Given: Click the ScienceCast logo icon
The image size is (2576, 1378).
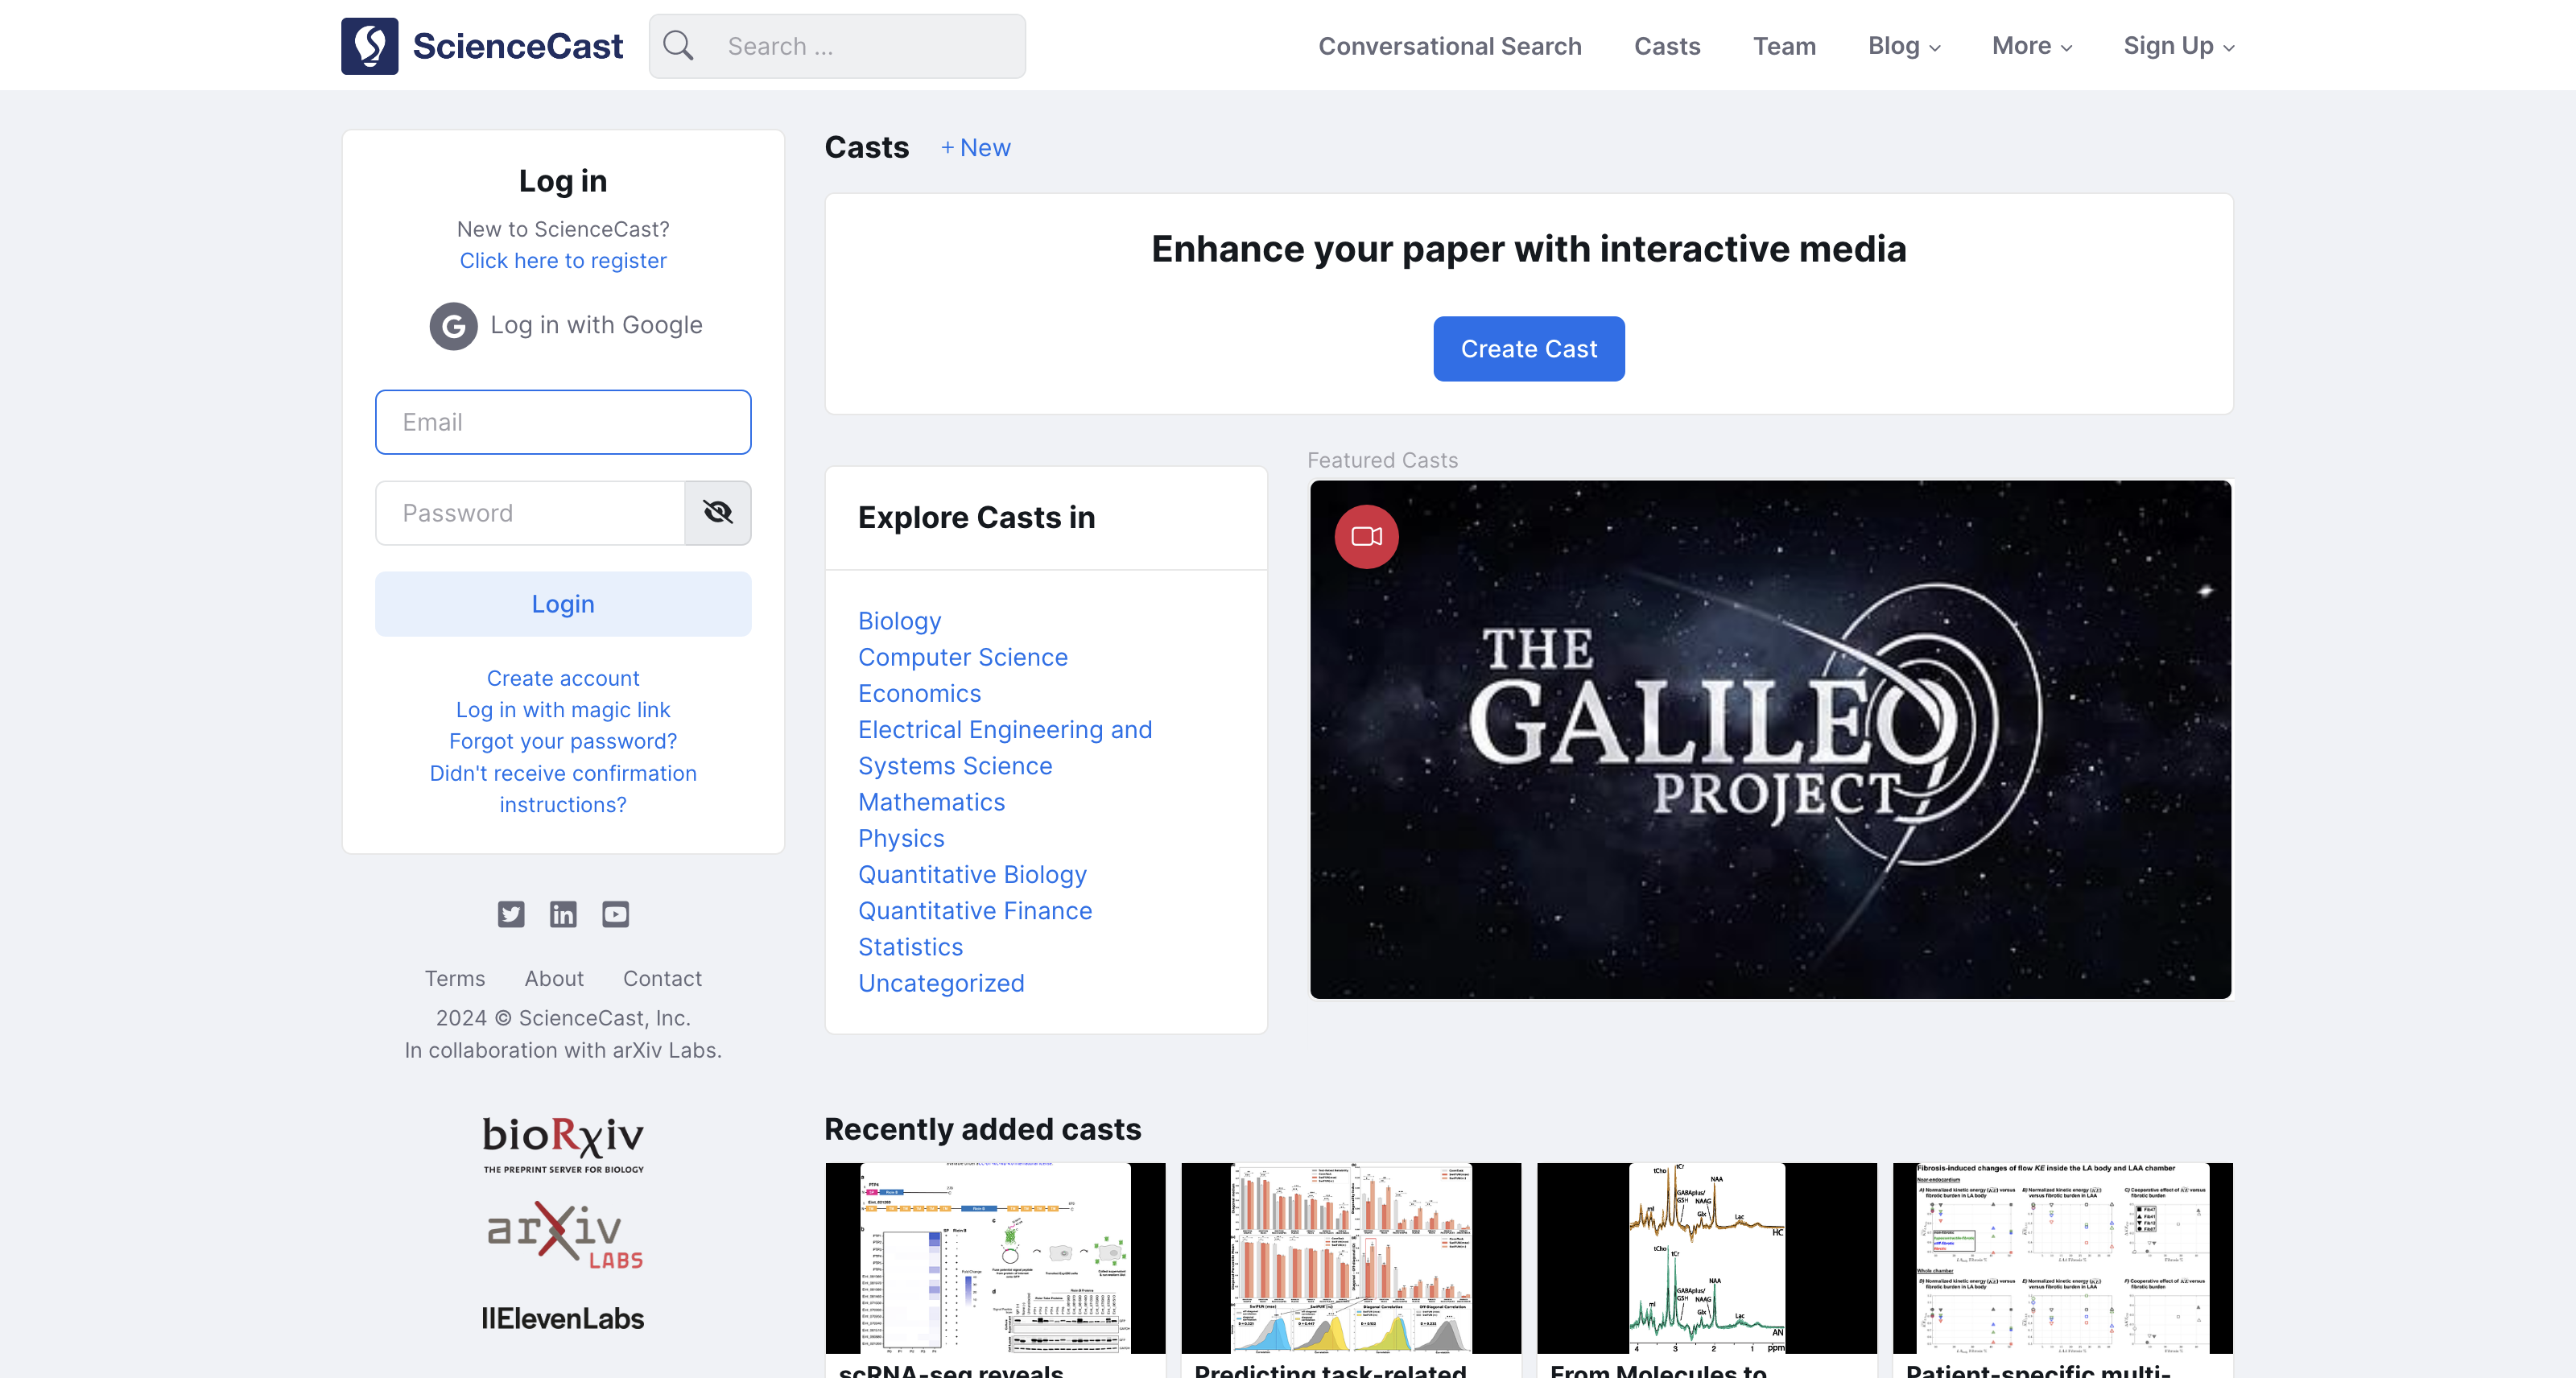Looking at the screenshot, I should (x=369, y=46).
